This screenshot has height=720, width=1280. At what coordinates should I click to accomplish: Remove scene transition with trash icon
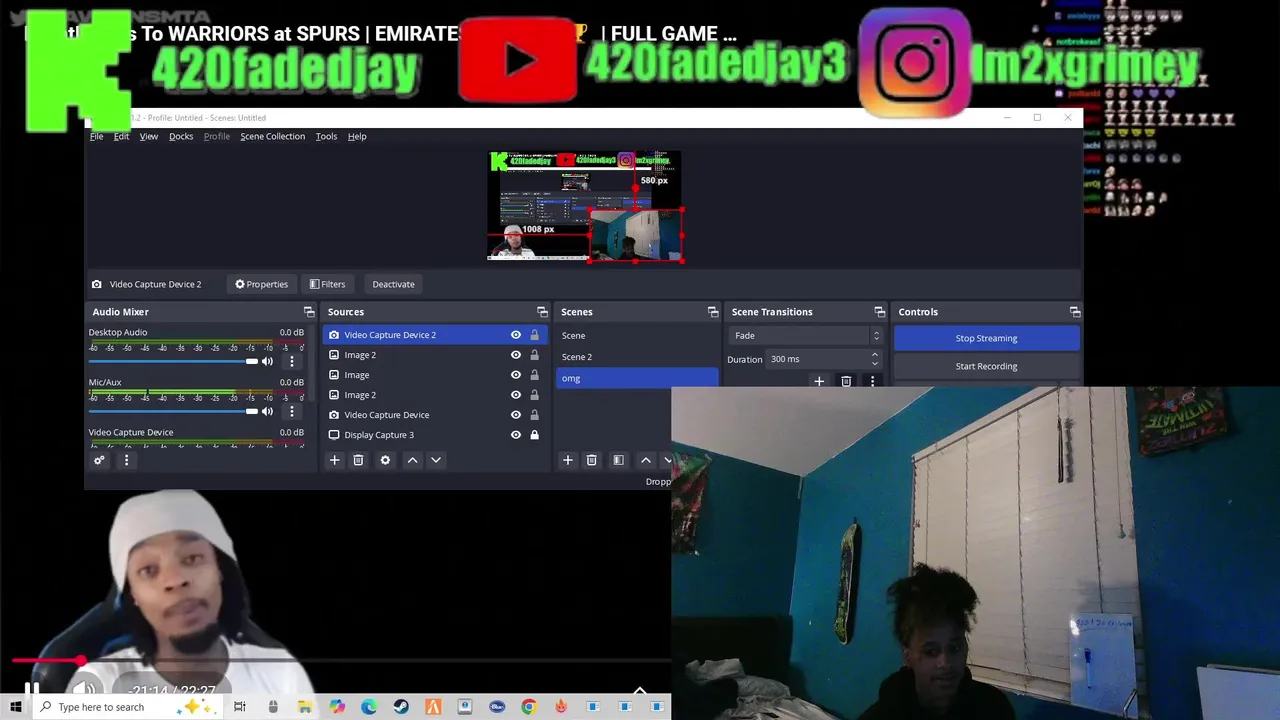click(x=846, y=381)
